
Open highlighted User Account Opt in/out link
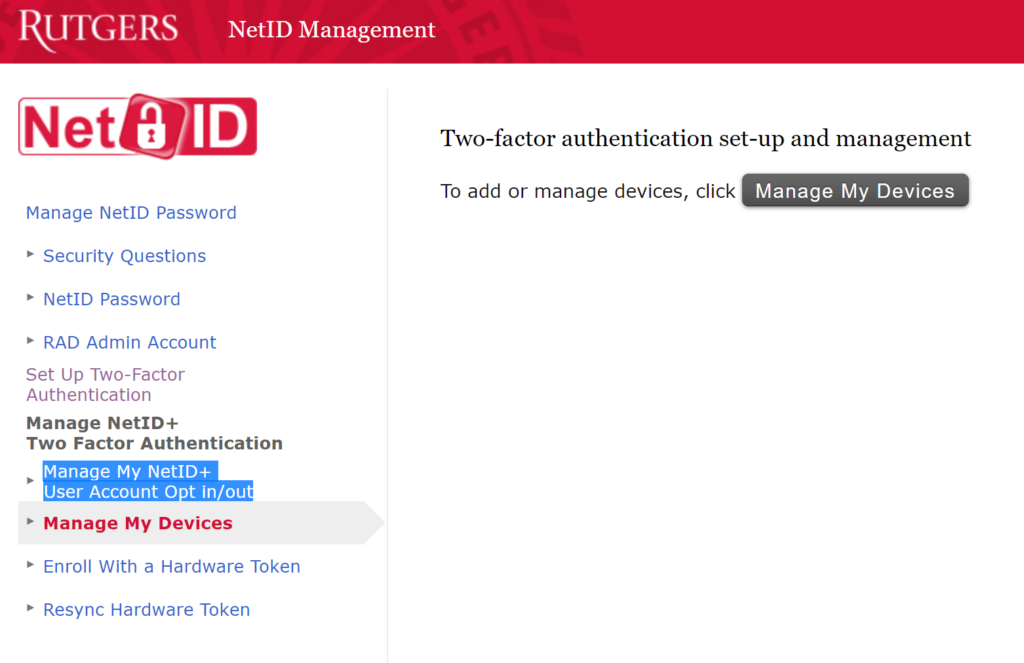[147, 482]
